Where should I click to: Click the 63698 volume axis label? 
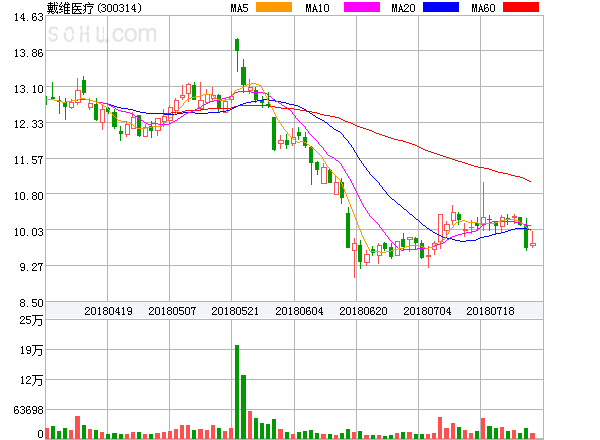click(29, 411)
